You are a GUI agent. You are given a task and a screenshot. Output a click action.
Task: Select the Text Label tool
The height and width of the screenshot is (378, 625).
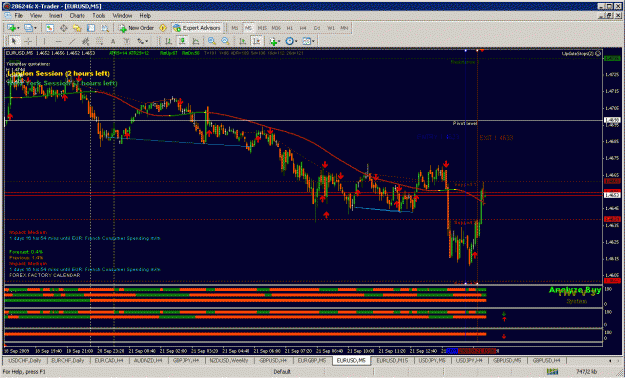click(x=127, y=41)
